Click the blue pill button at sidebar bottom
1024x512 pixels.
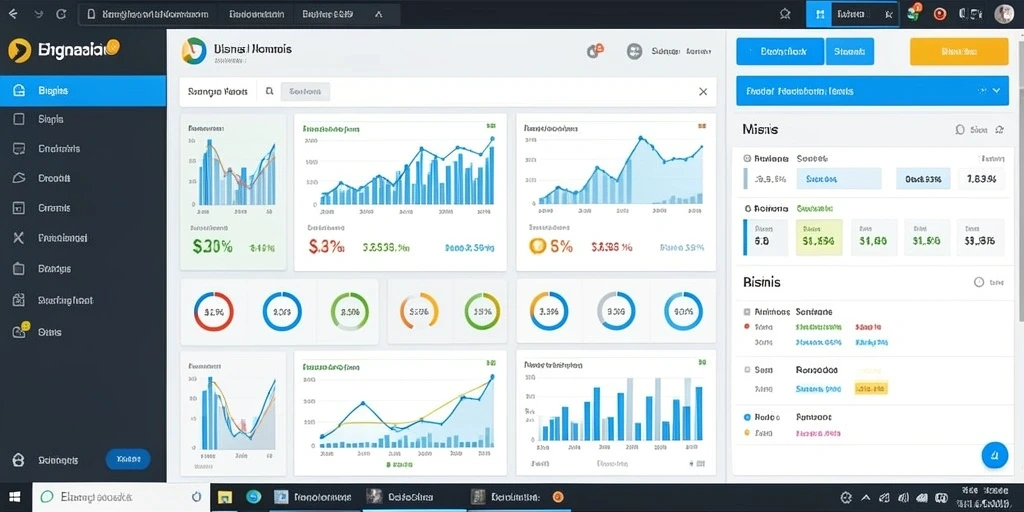tap(128, 460)
